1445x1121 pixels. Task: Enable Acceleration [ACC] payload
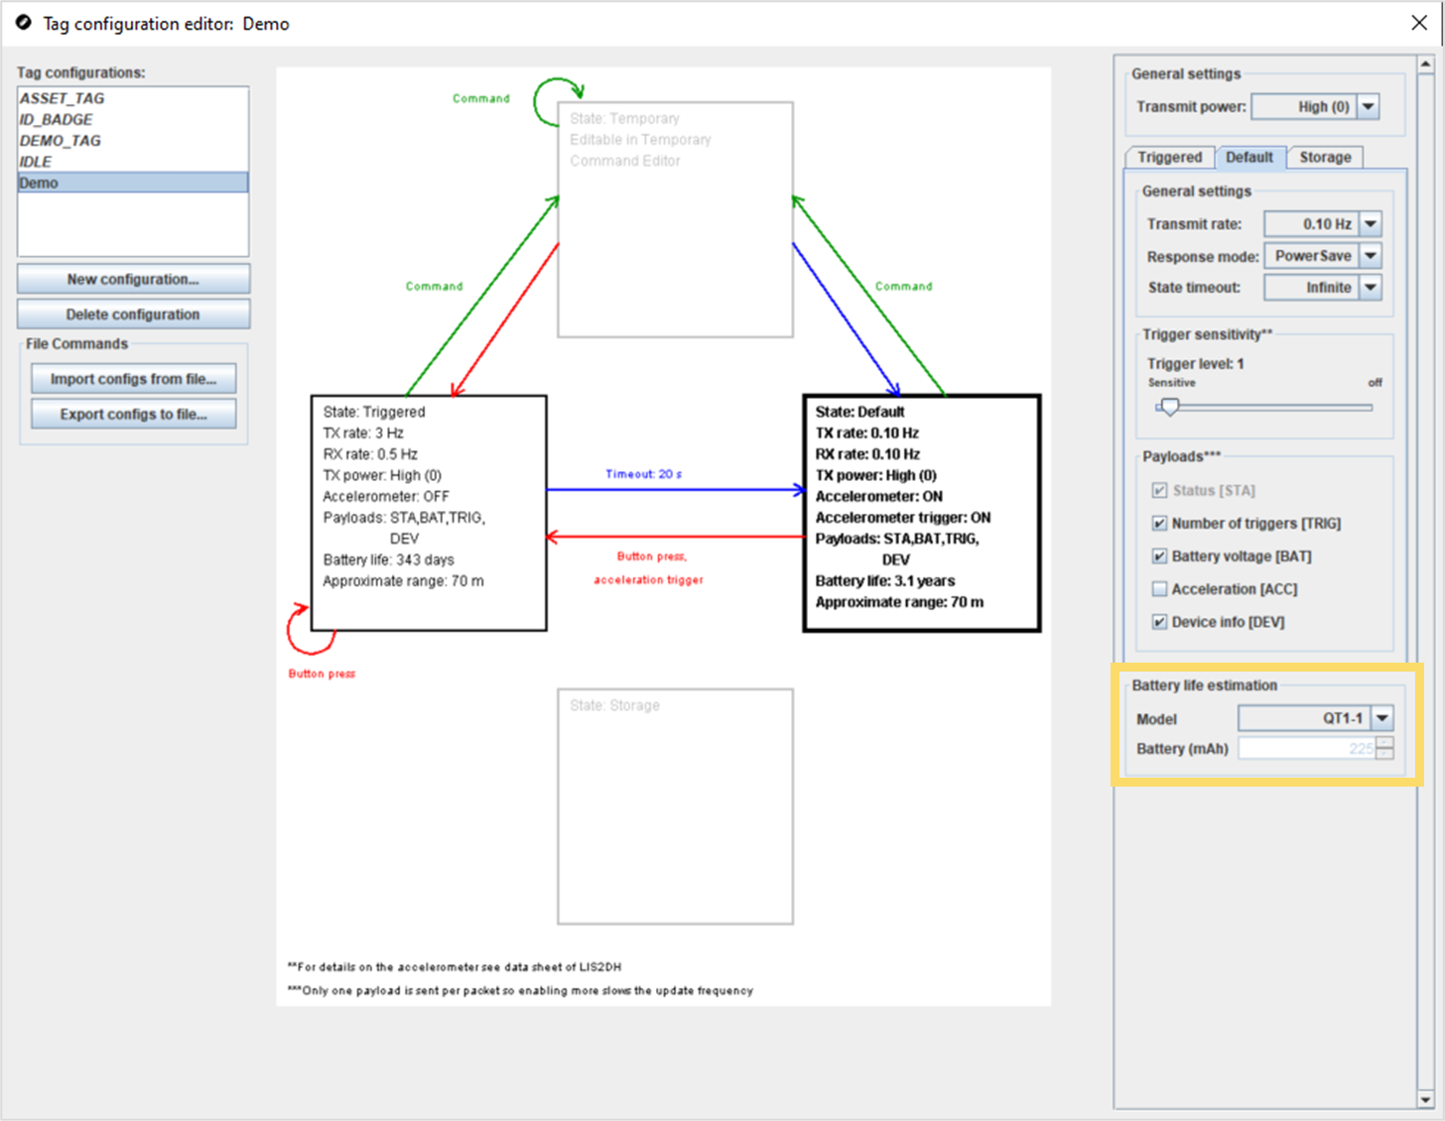[x=1159, y=589]
